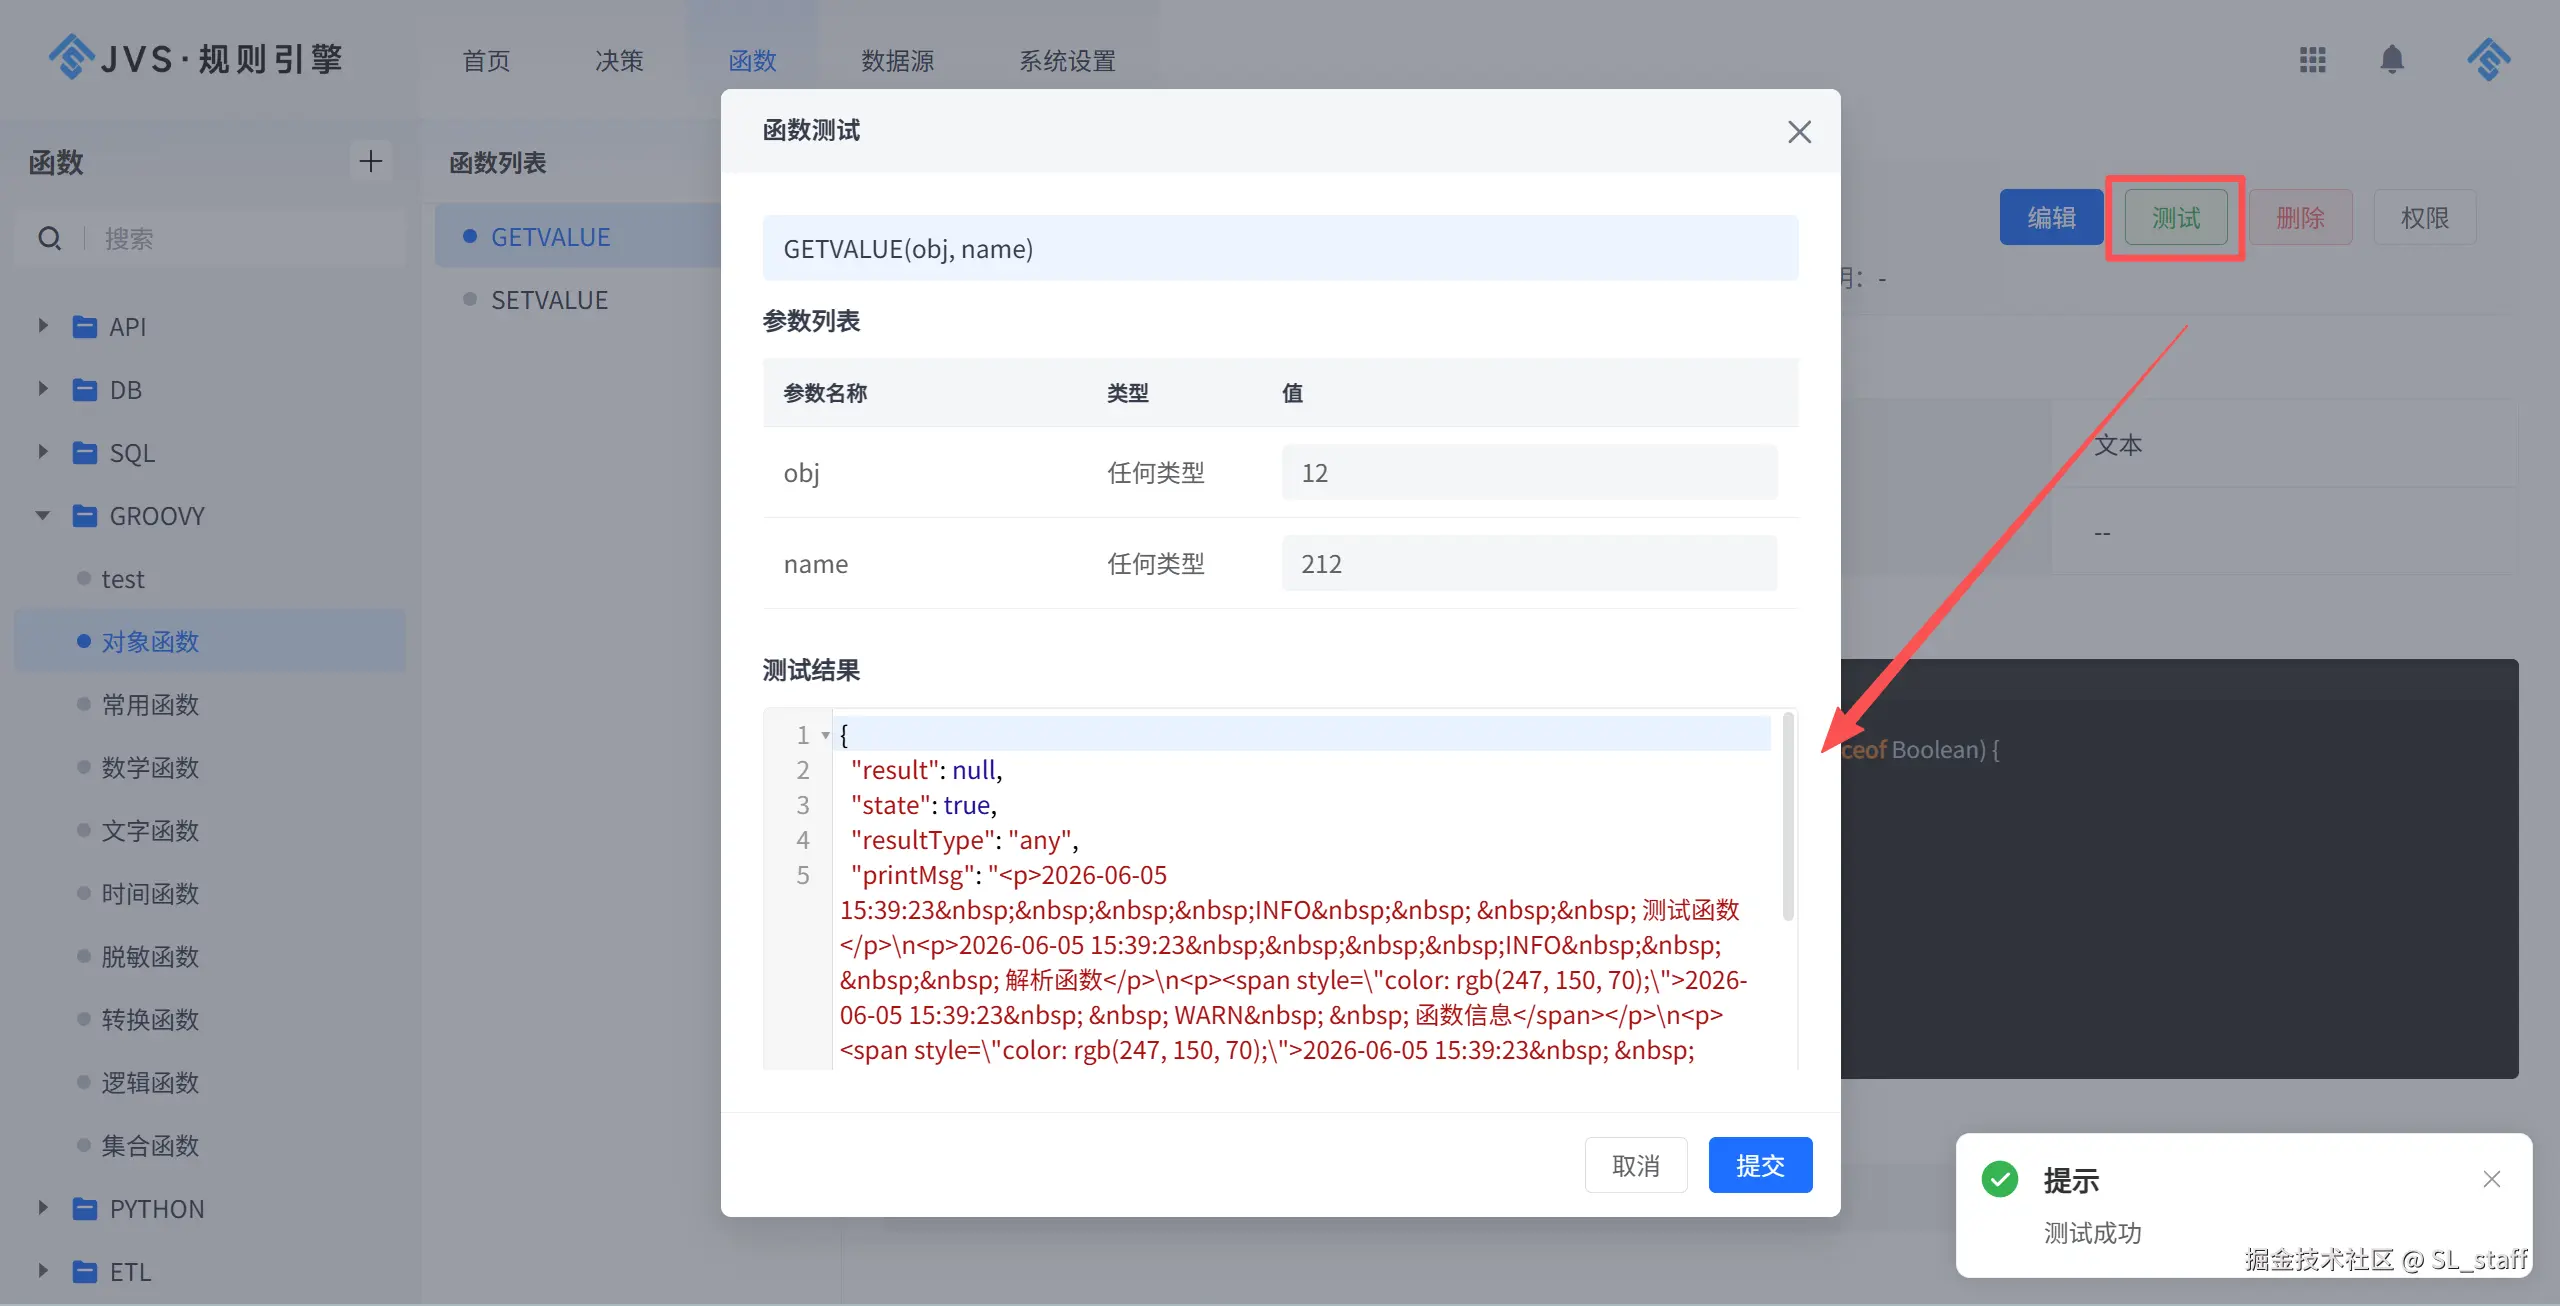Click the GROOVY folder icon
Image resolution: width=2560 pixels, height=1306 pixels.
85,516
